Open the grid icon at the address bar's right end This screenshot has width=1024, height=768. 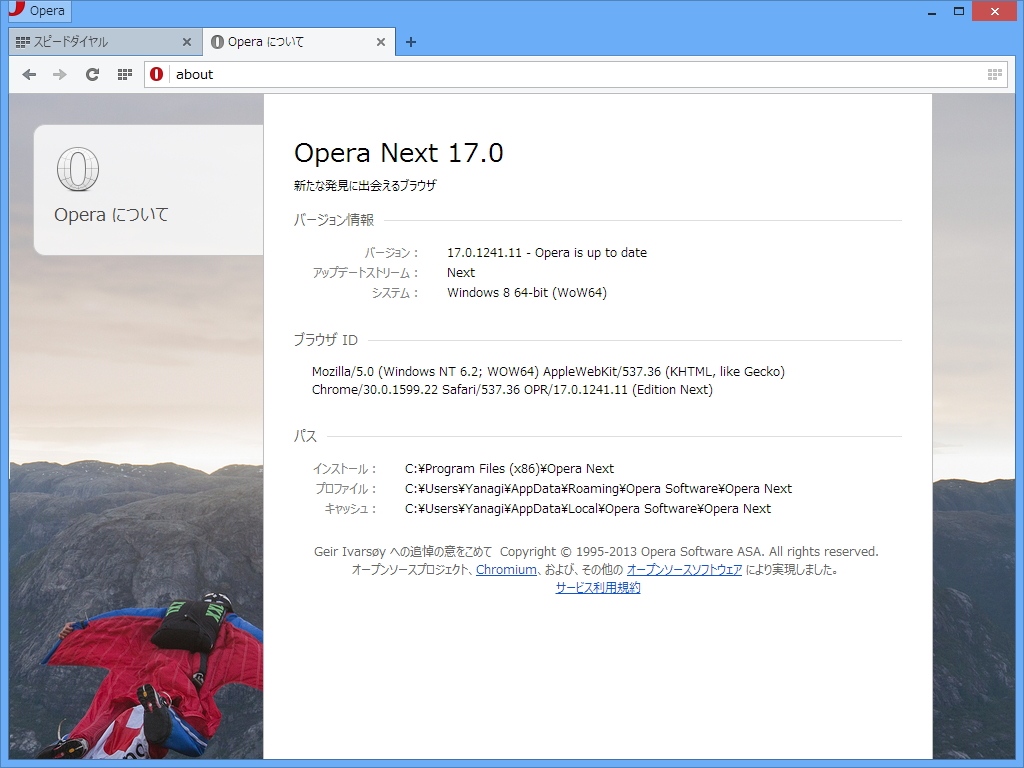(993, 74)
